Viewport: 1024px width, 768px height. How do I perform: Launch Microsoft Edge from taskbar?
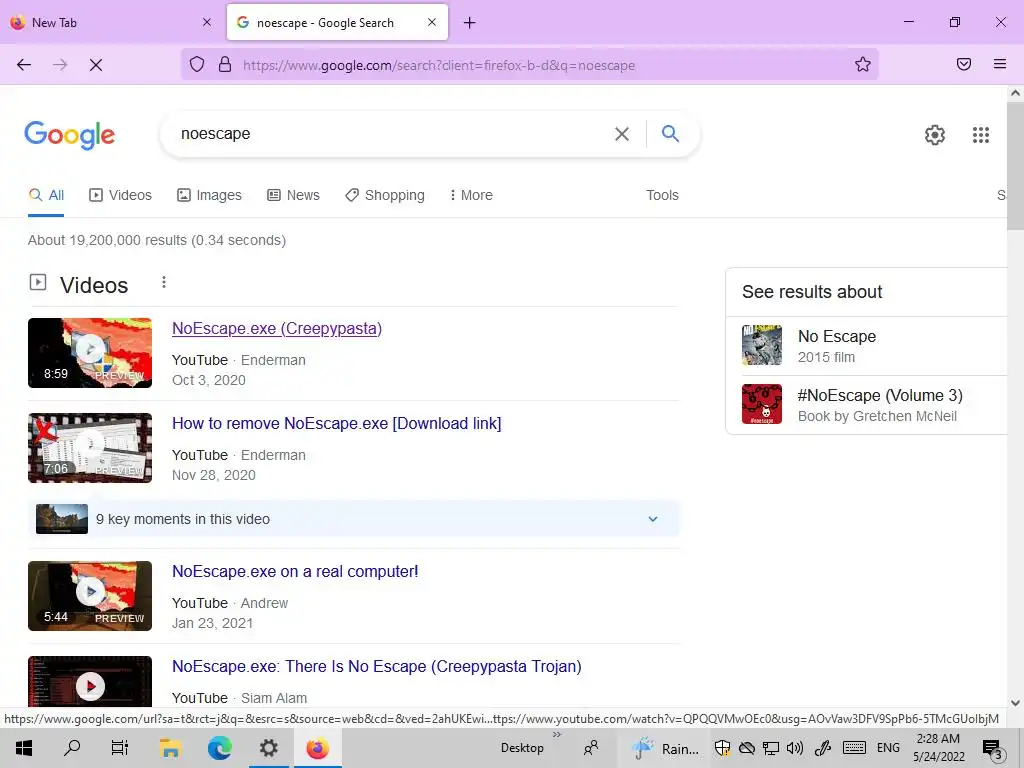click(219, 748)
